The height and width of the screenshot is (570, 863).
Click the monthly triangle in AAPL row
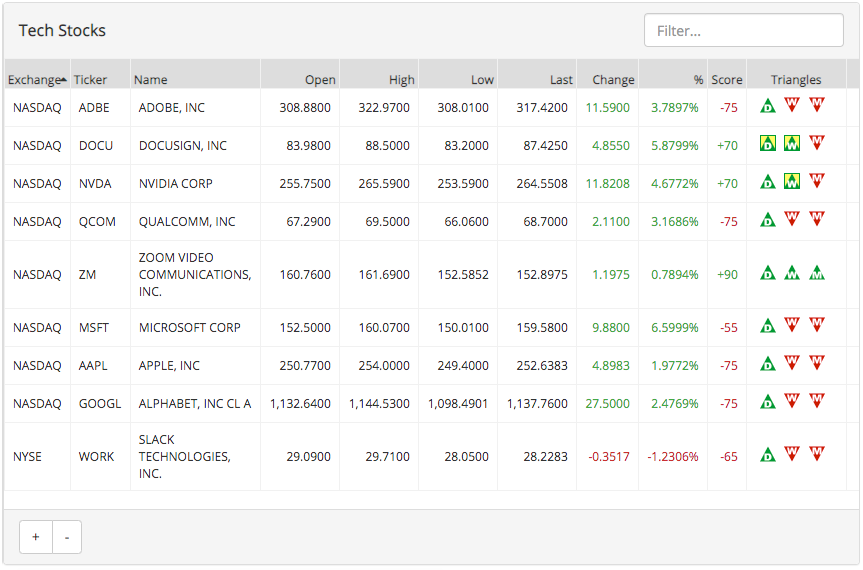(x=817, y=363)
